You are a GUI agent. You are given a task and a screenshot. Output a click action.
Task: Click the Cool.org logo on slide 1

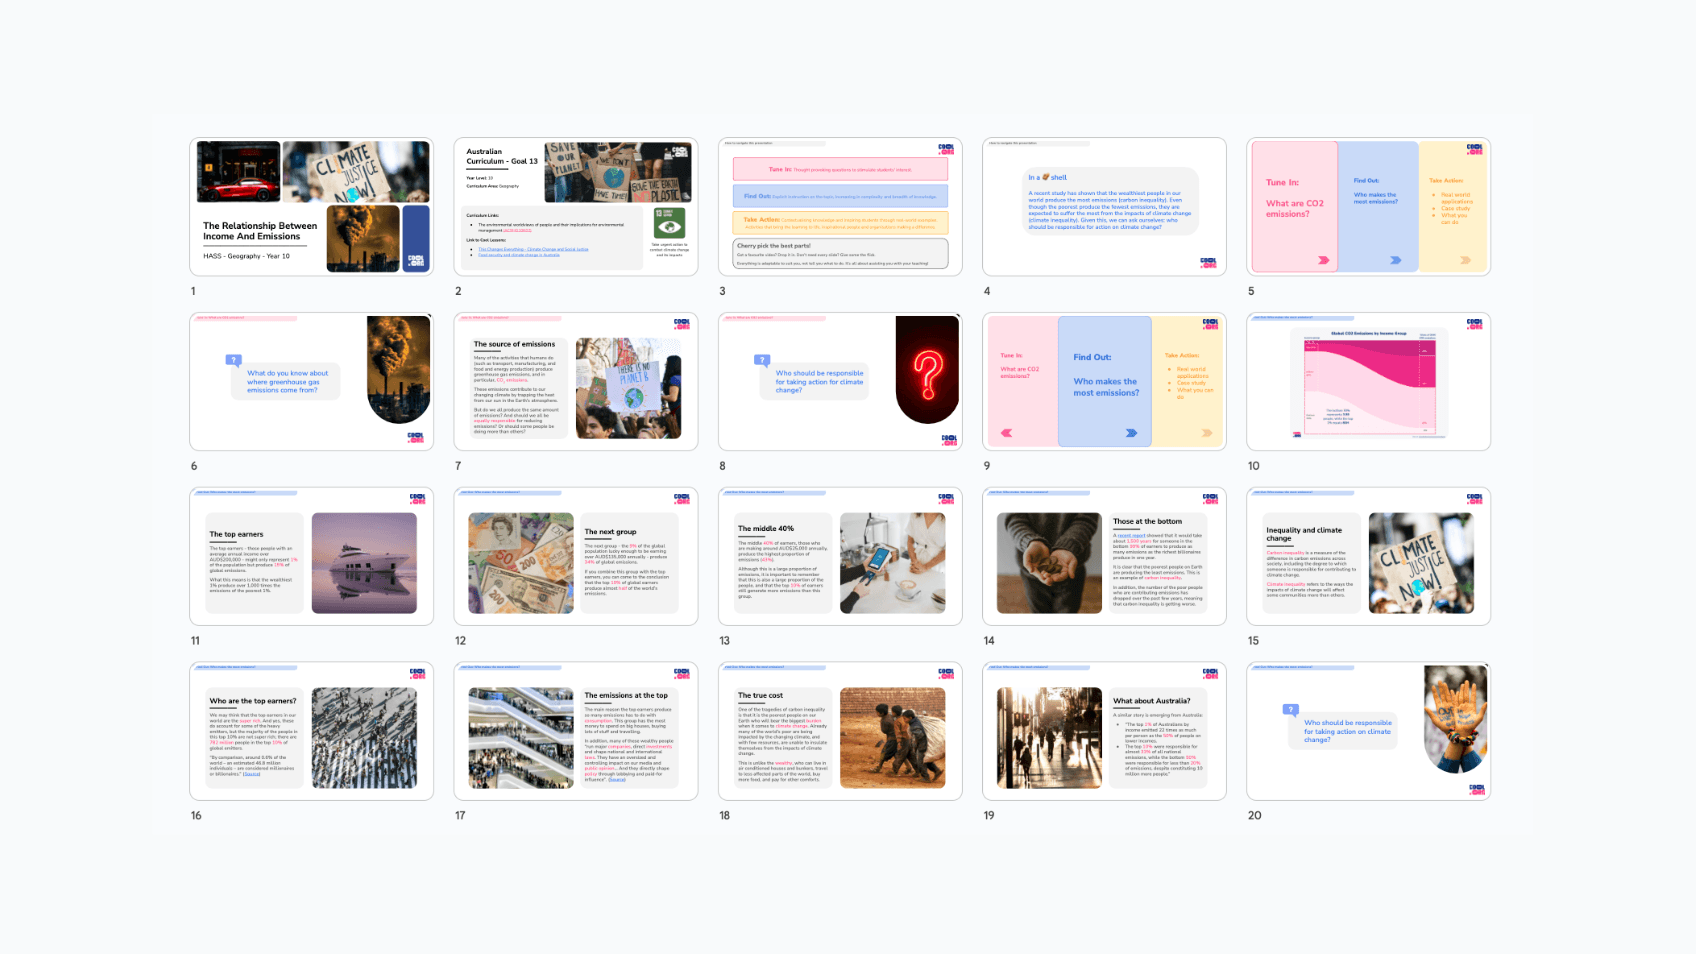pyautogui.click(x=417, y=261)
